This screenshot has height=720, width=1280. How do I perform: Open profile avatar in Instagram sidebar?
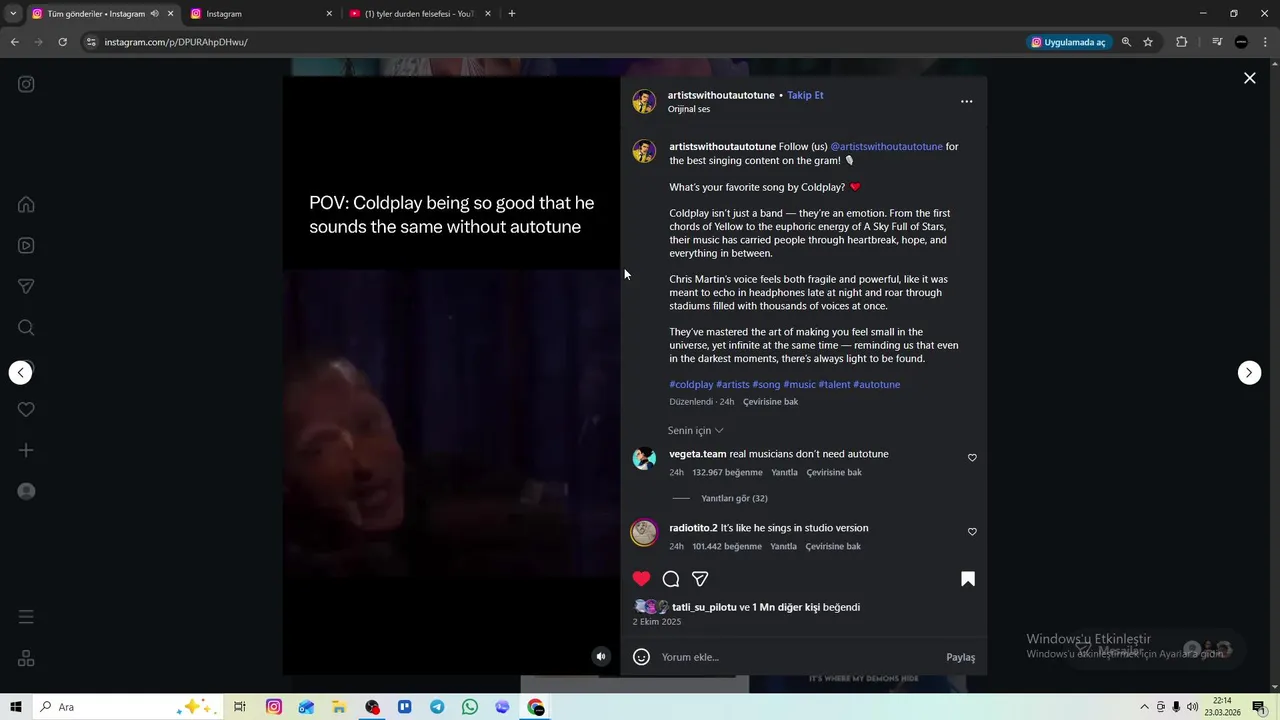[26, 491]
